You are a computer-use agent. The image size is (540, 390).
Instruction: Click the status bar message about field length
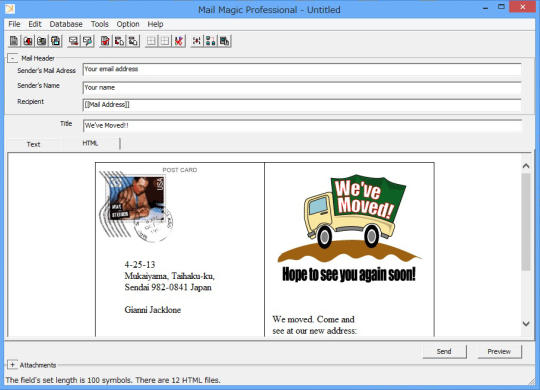click(113, 380)
